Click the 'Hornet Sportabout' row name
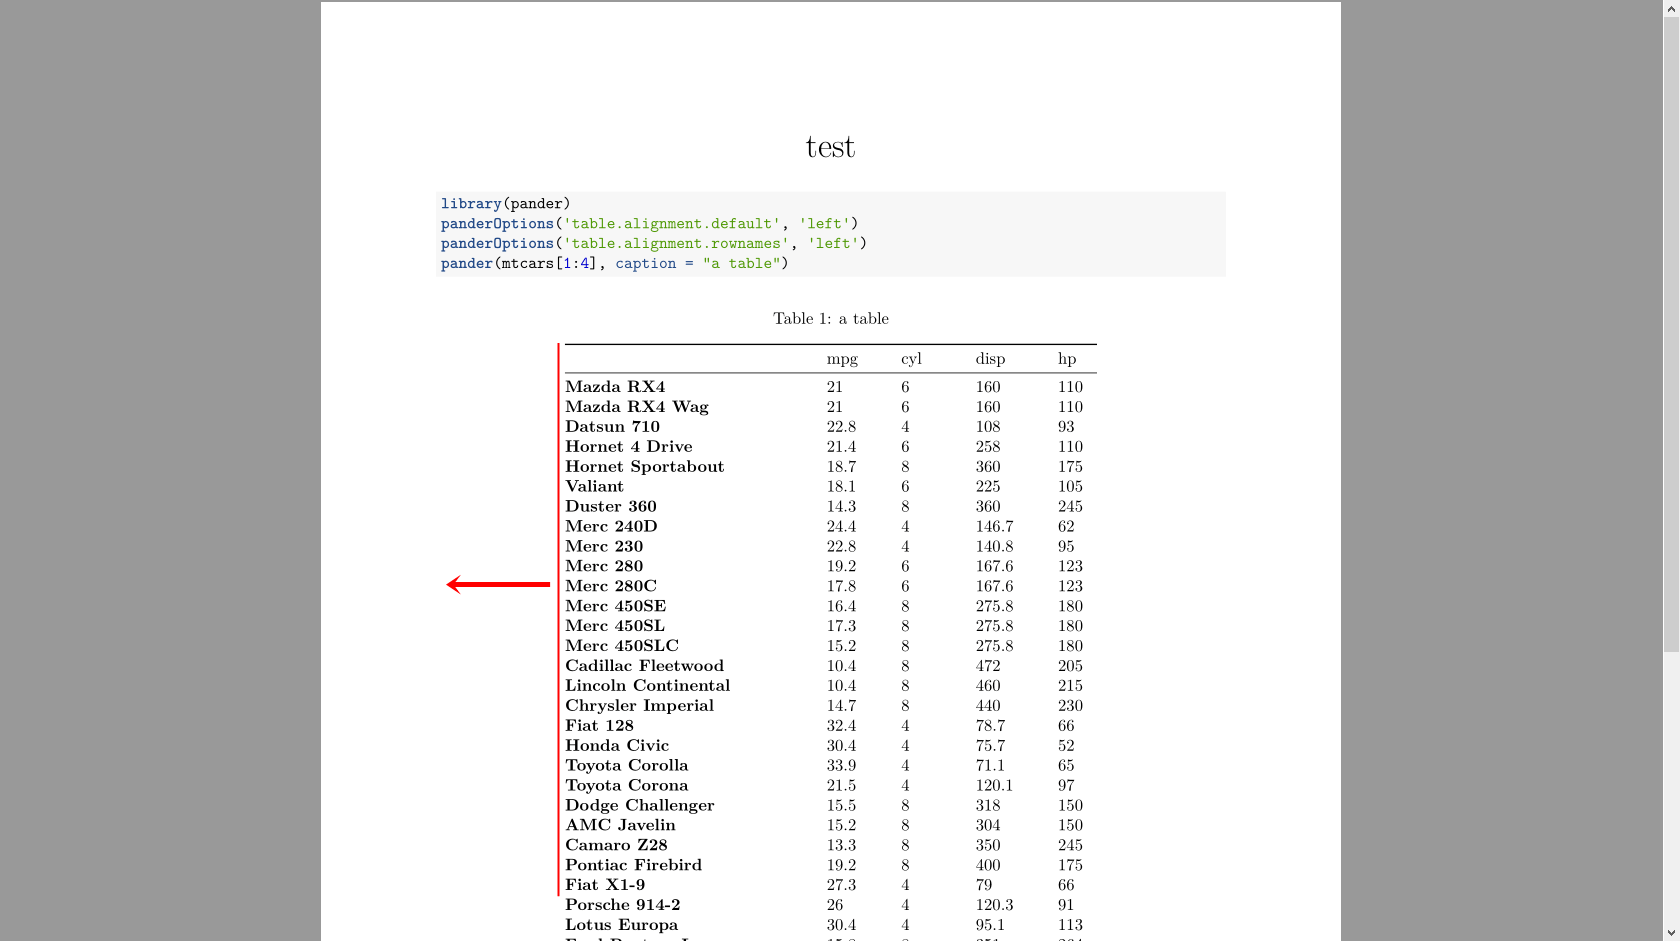Viewport: 1680px width, 941px height. (644, 466)
